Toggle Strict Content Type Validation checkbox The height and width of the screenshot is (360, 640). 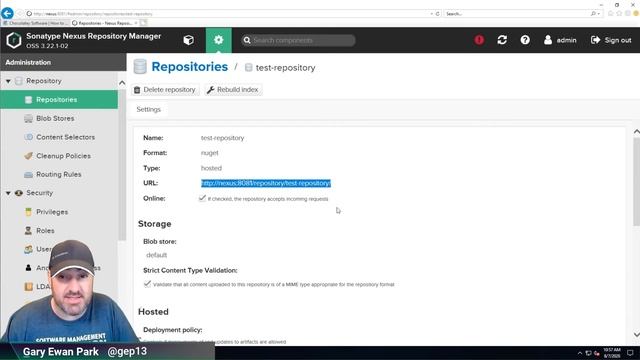(x=147, y=284)
